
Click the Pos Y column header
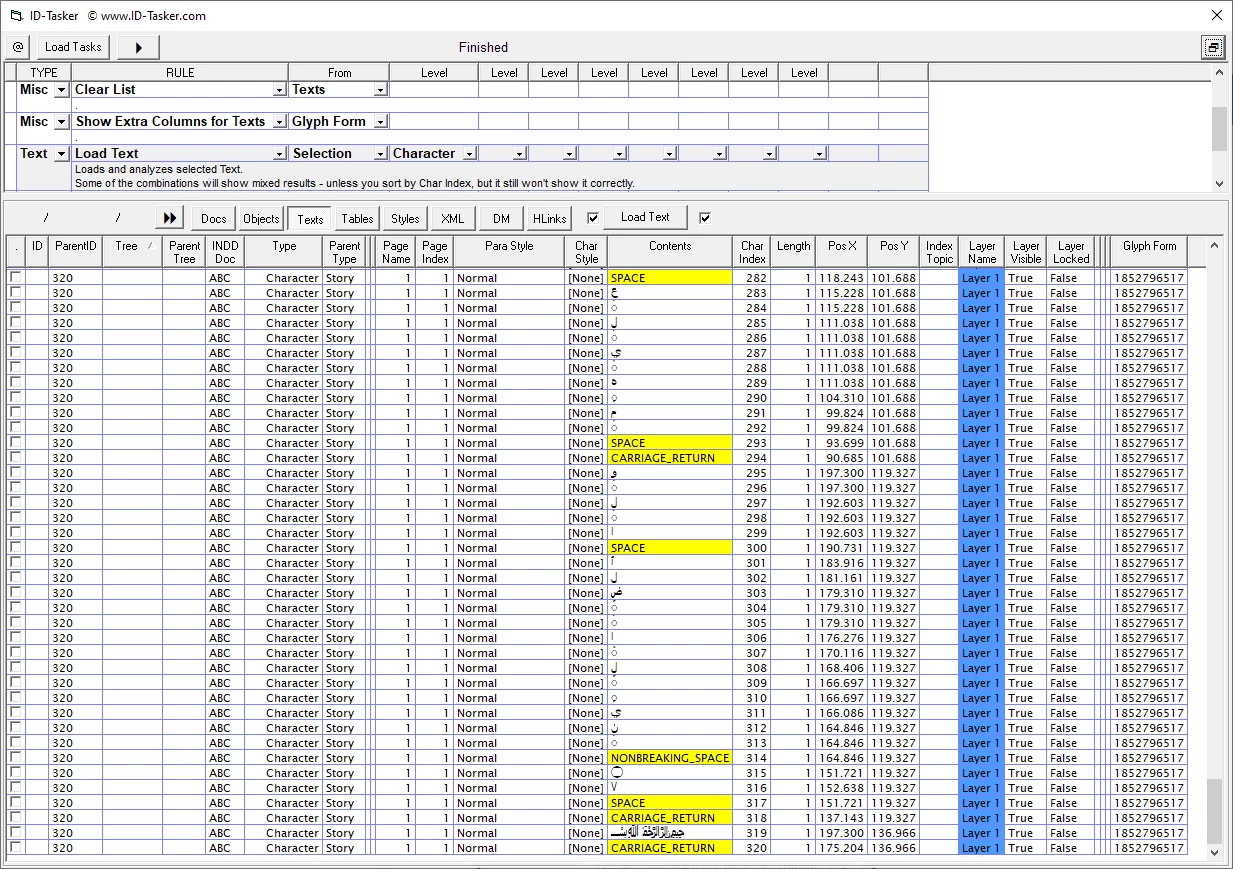click(x=894, y=251)
